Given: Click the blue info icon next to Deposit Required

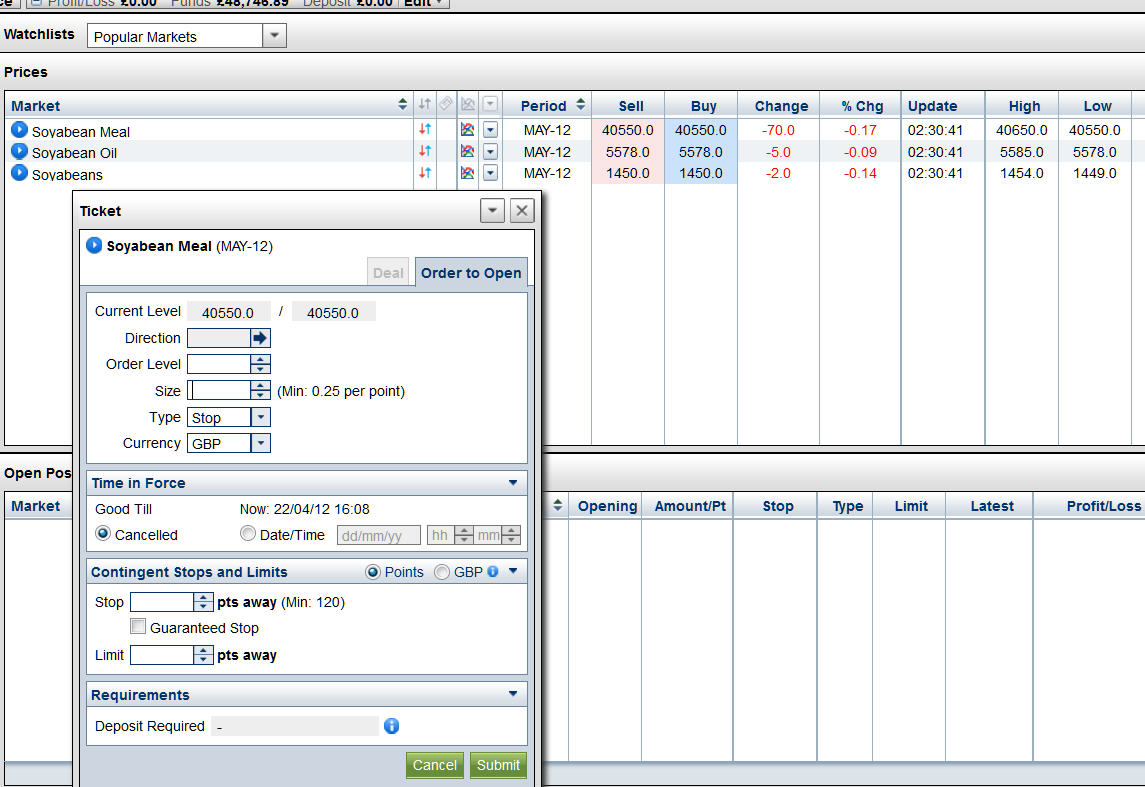Looking at the screenshot, I should 392,726.
